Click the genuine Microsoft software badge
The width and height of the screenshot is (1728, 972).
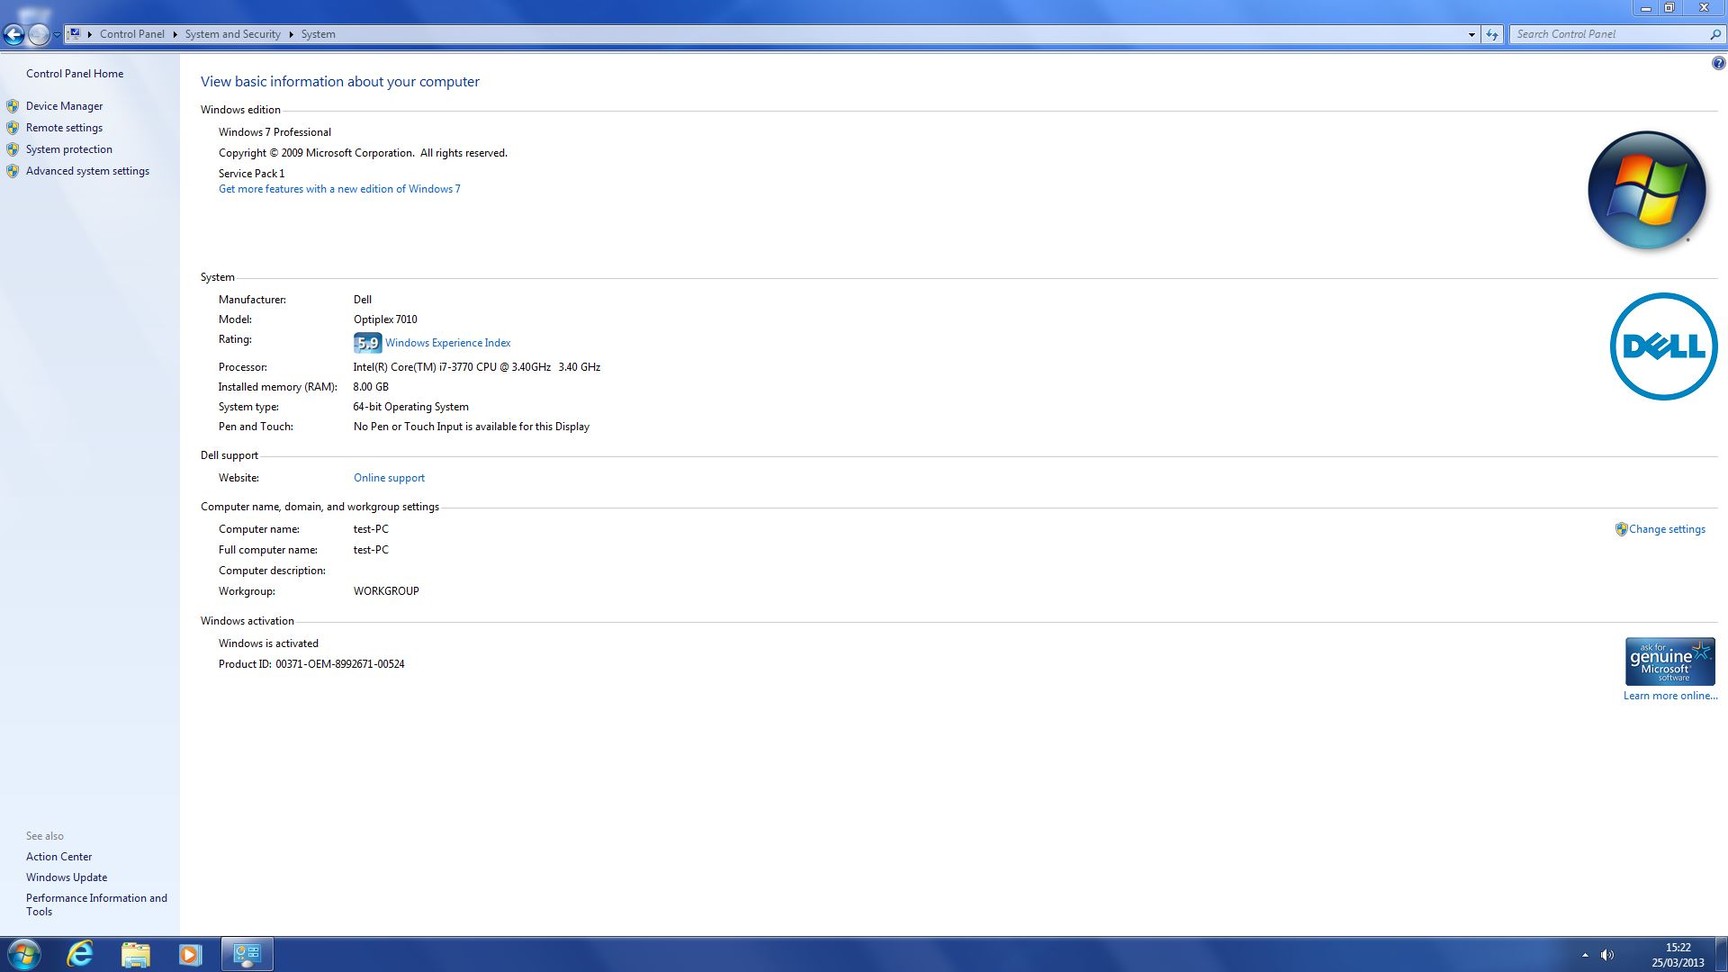click(x=1670, y=661)
